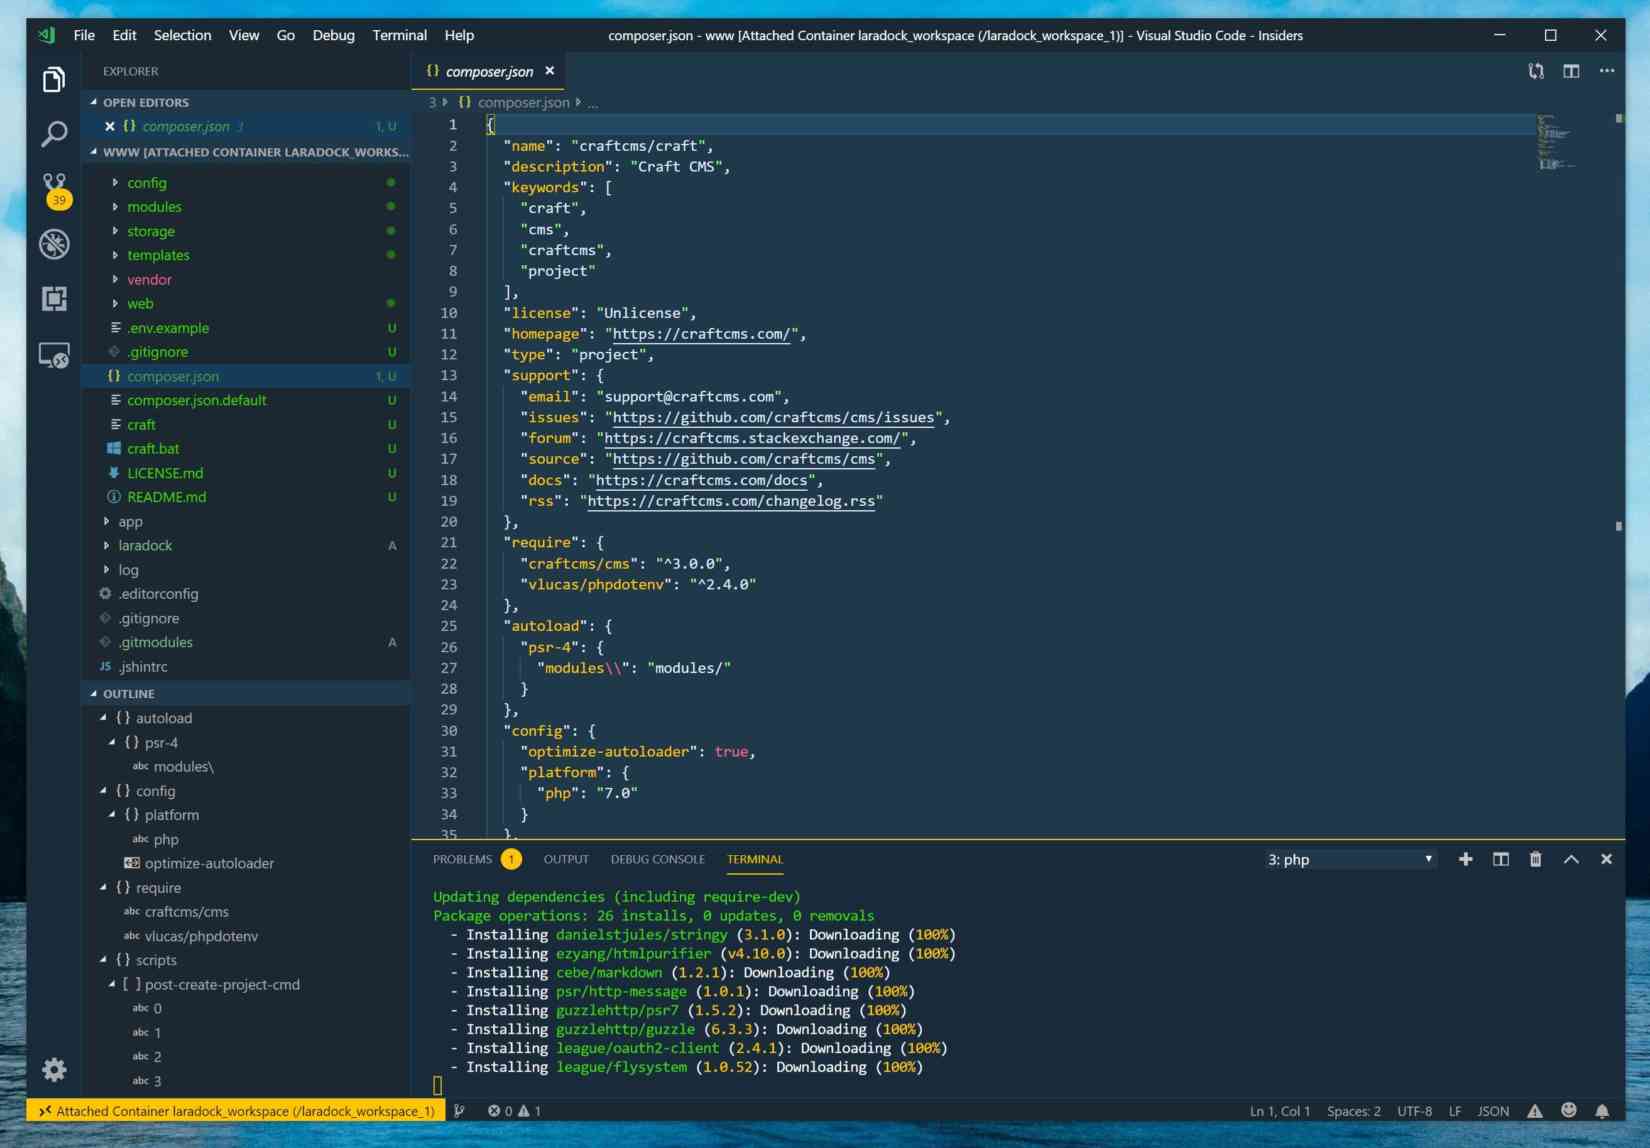This screenshot has width=1650, height=1148.
Task: Open the Source Control view
Action: (x=54, y=187)
